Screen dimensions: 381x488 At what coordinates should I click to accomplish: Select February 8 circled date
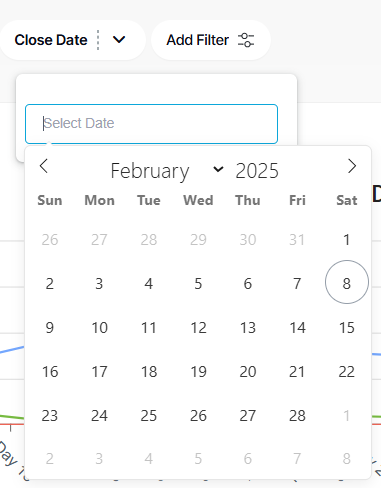pos(347,282)
